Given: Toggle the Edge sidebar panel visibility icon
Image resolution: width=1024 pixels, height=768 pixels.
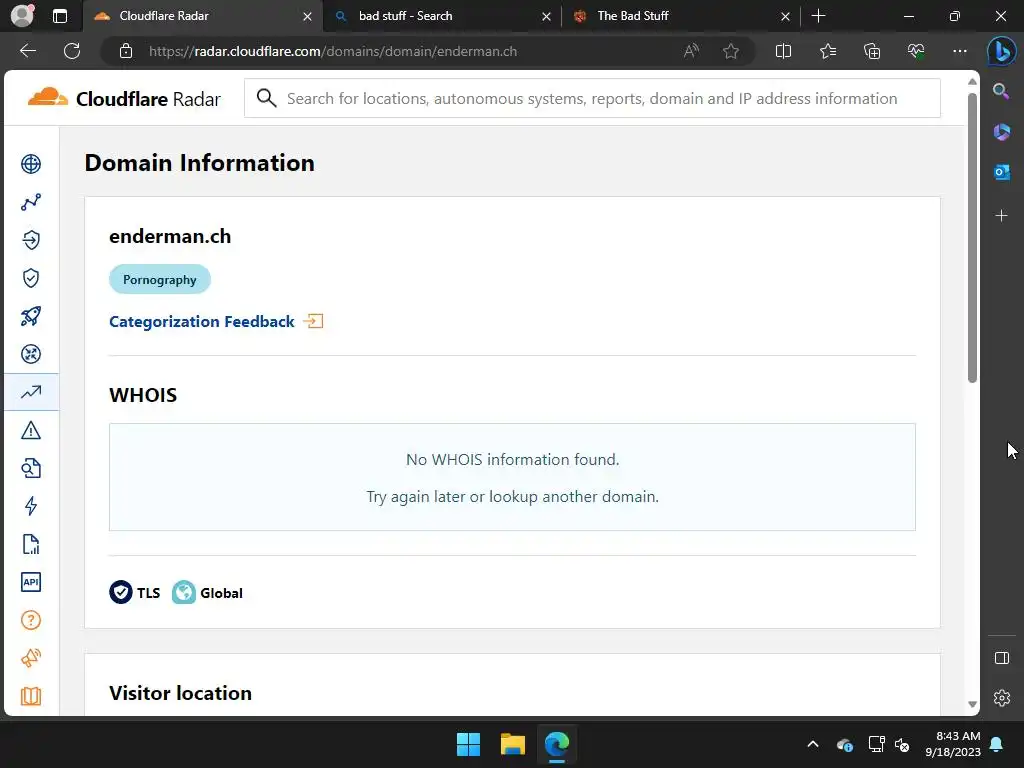Looking at the screenshot, I should [1002, 658].
